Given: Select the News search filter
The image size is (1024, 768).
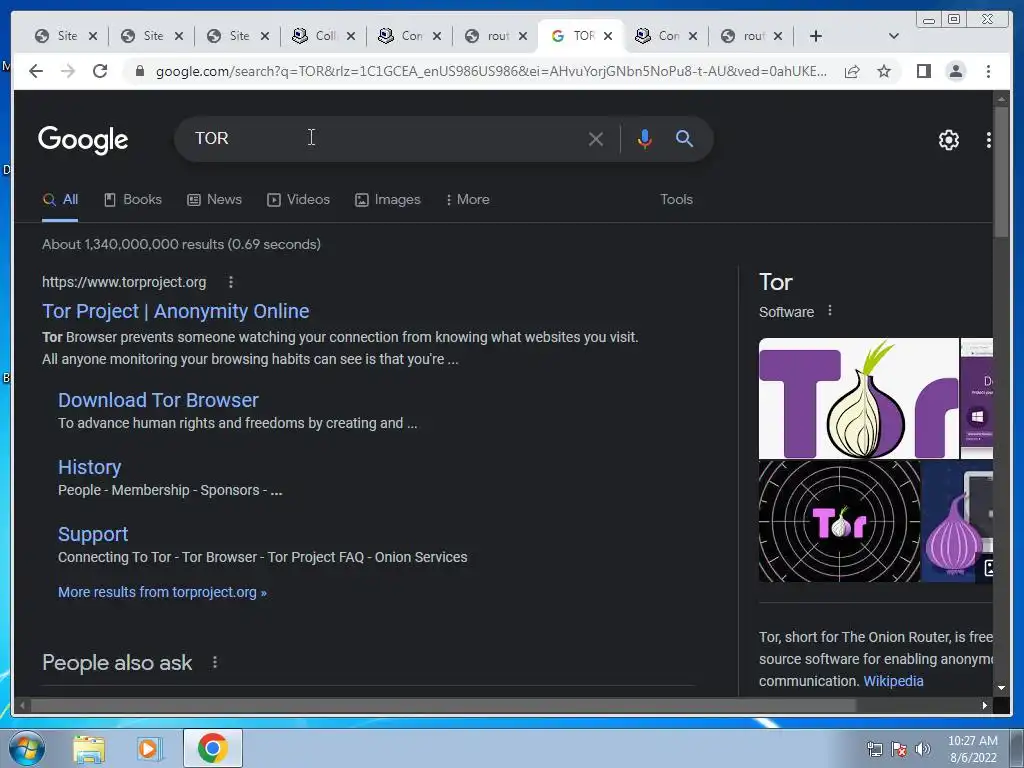Looking at the screenshot, I should (214, 200).
